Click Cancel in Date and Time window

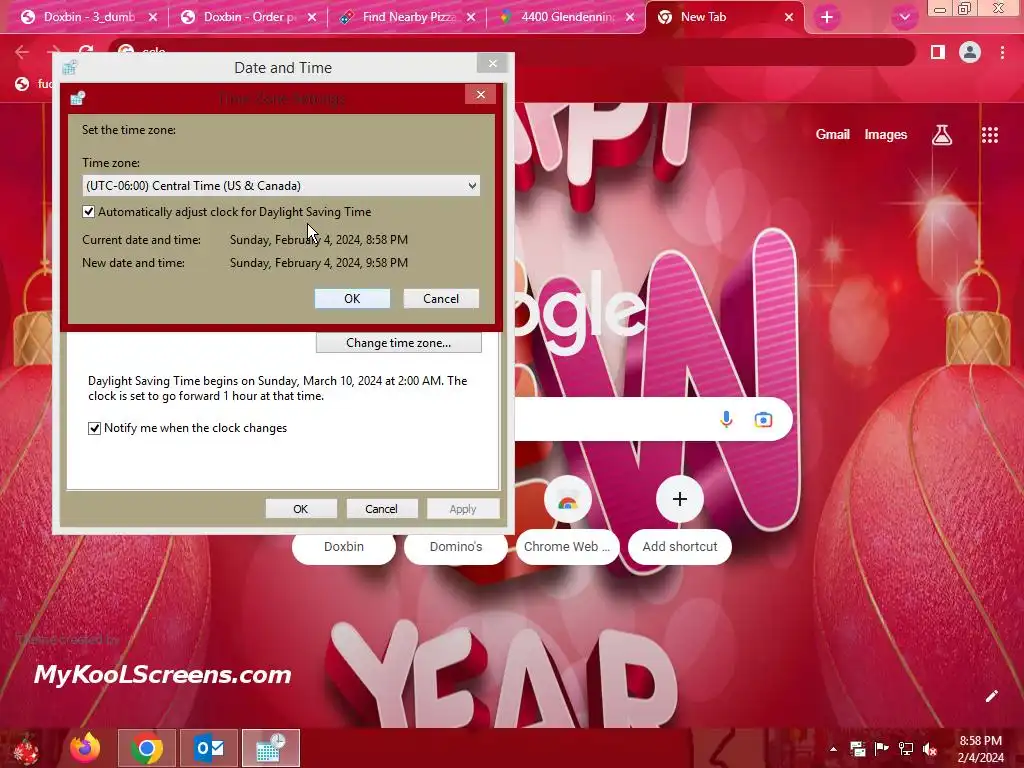click(381, 509)
